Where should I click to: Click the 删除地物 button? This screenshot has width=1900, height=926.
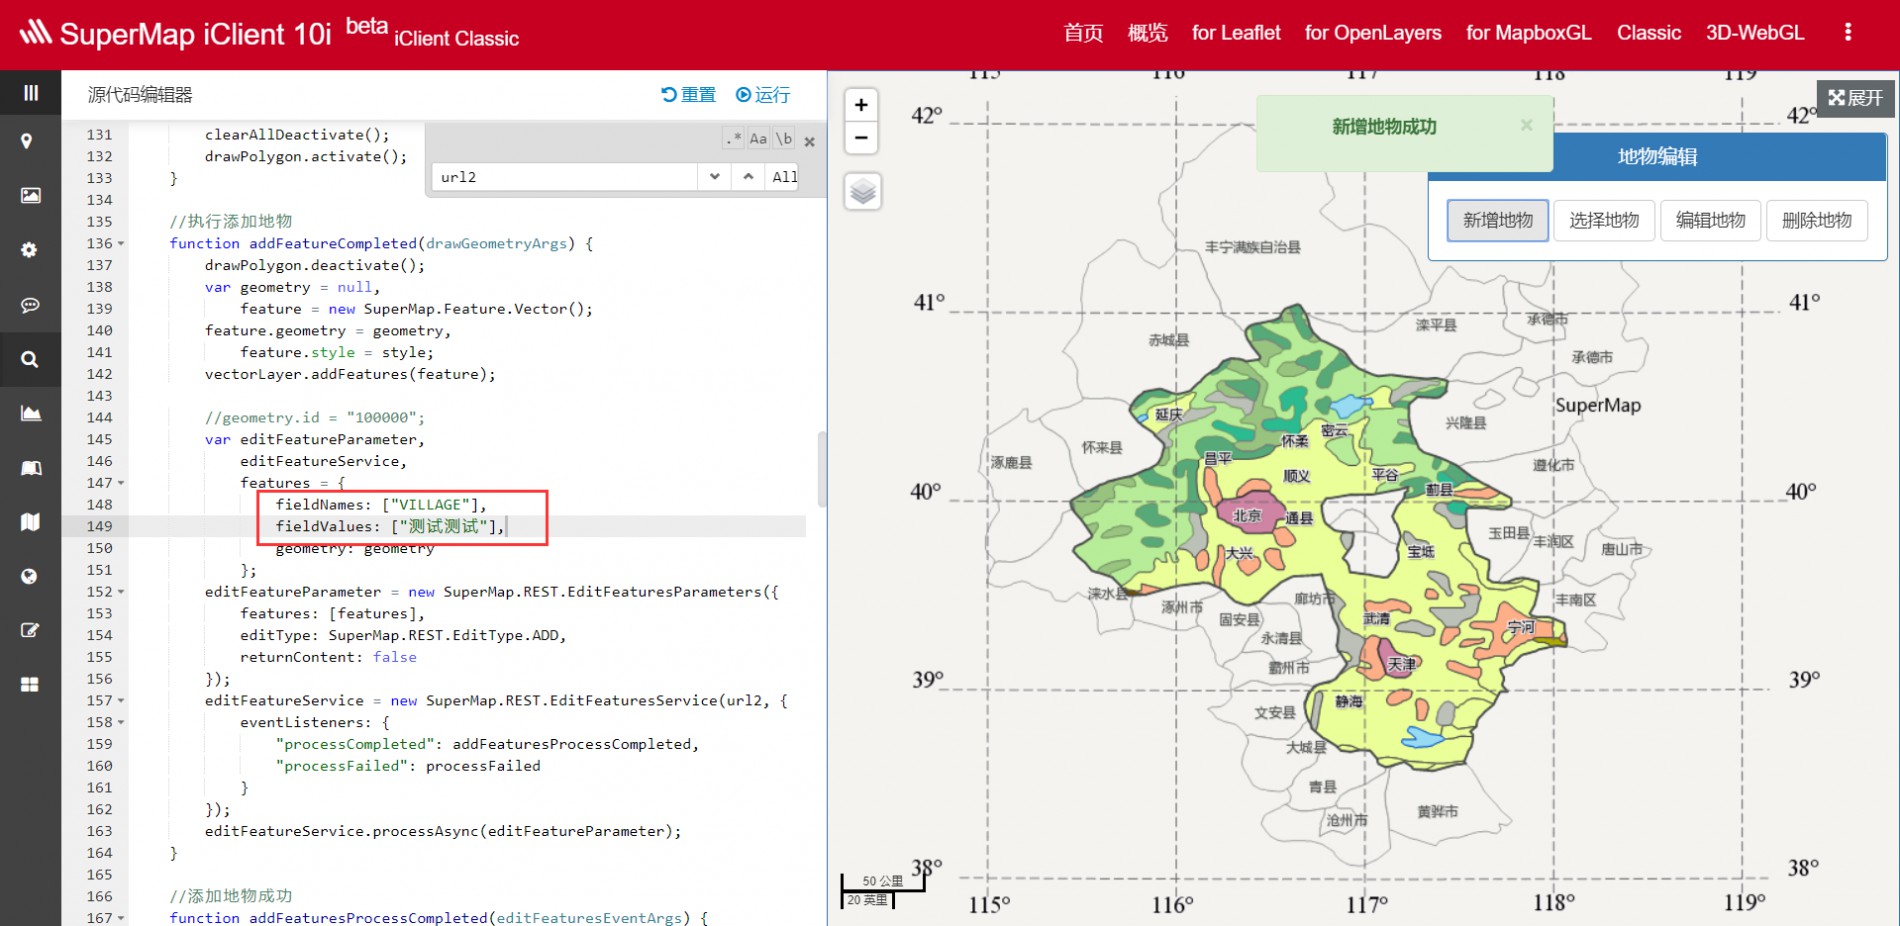[x=1817, y=221]
